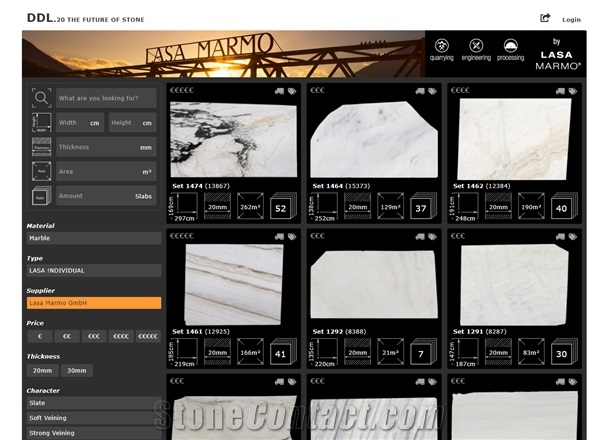Click the Lasa Marmo brand logo
Screen dimensions: 600x440
point(558,54)
